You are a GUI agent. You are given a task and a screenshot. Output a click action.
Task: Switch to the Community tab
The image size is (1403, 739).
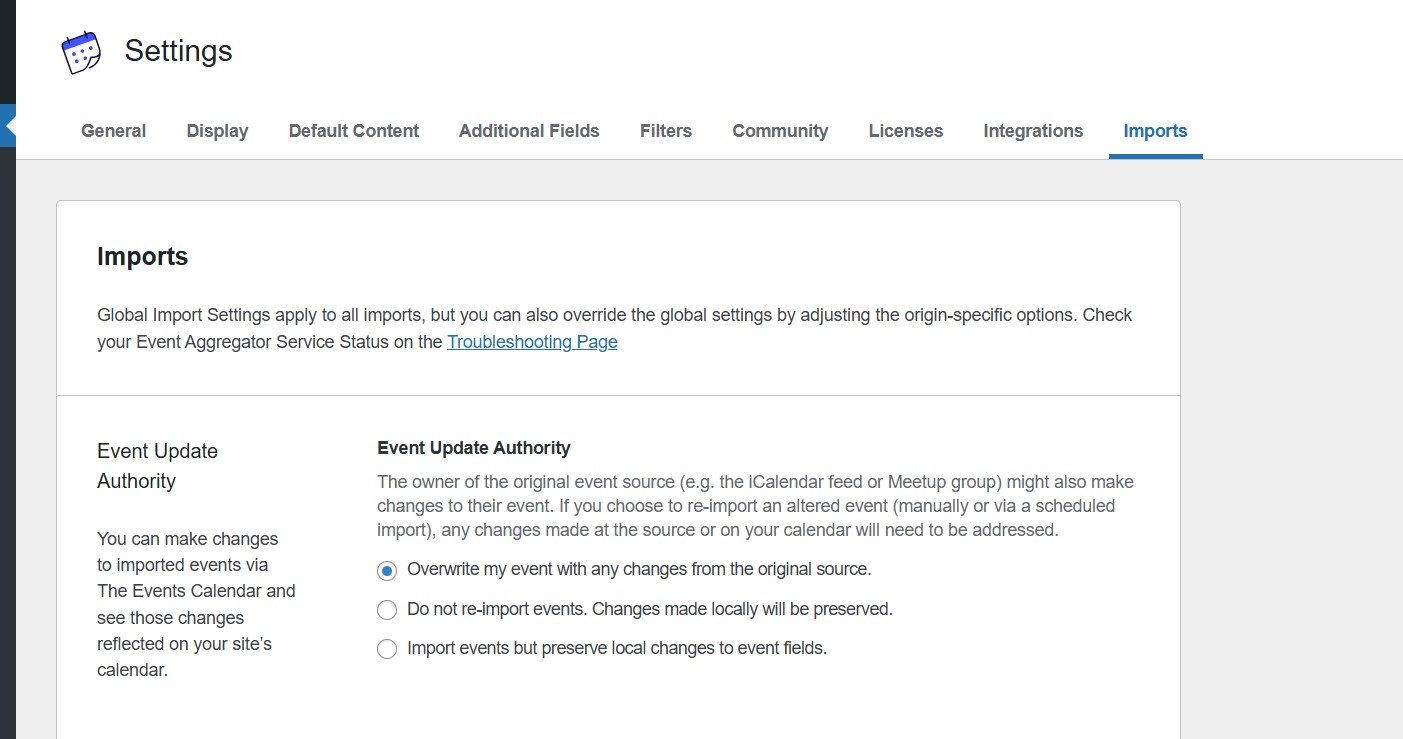pyautogui.click(x=780, y=131)
